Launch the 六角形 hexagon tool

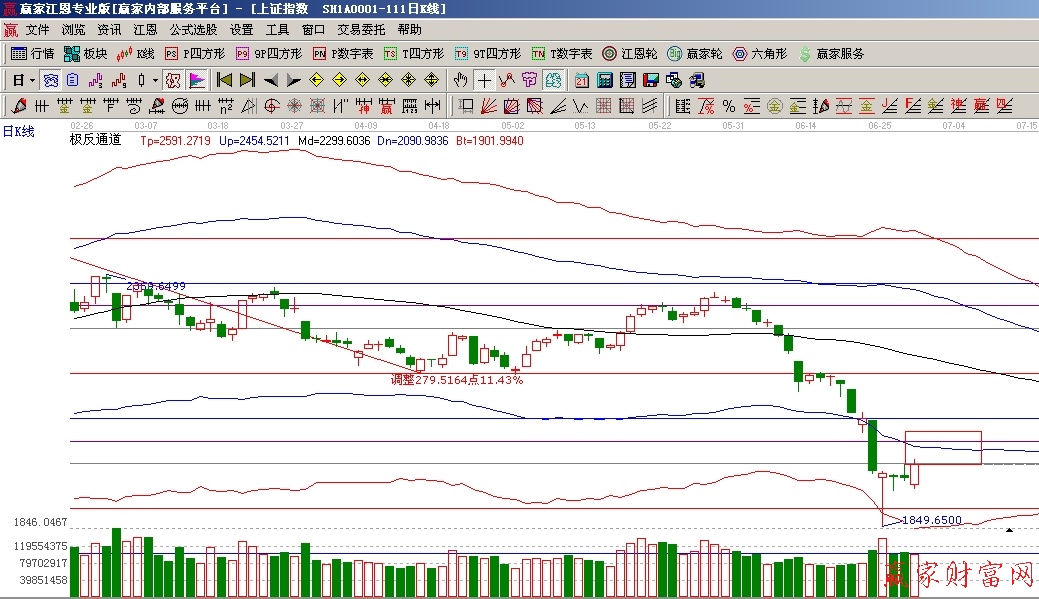click(760, 54)
